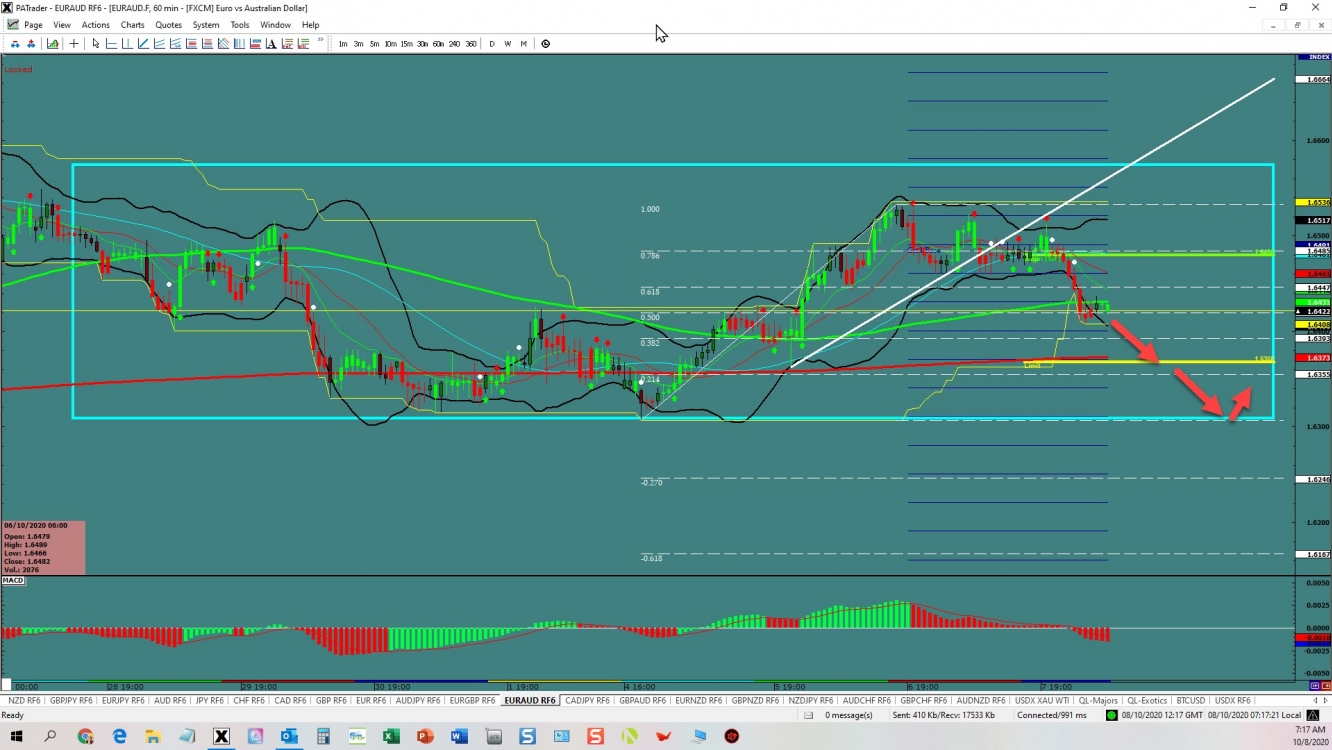The image size is (1332, 750).
Task: Switch chart to 3m timeframe
Action: click(x=358, y=44)
